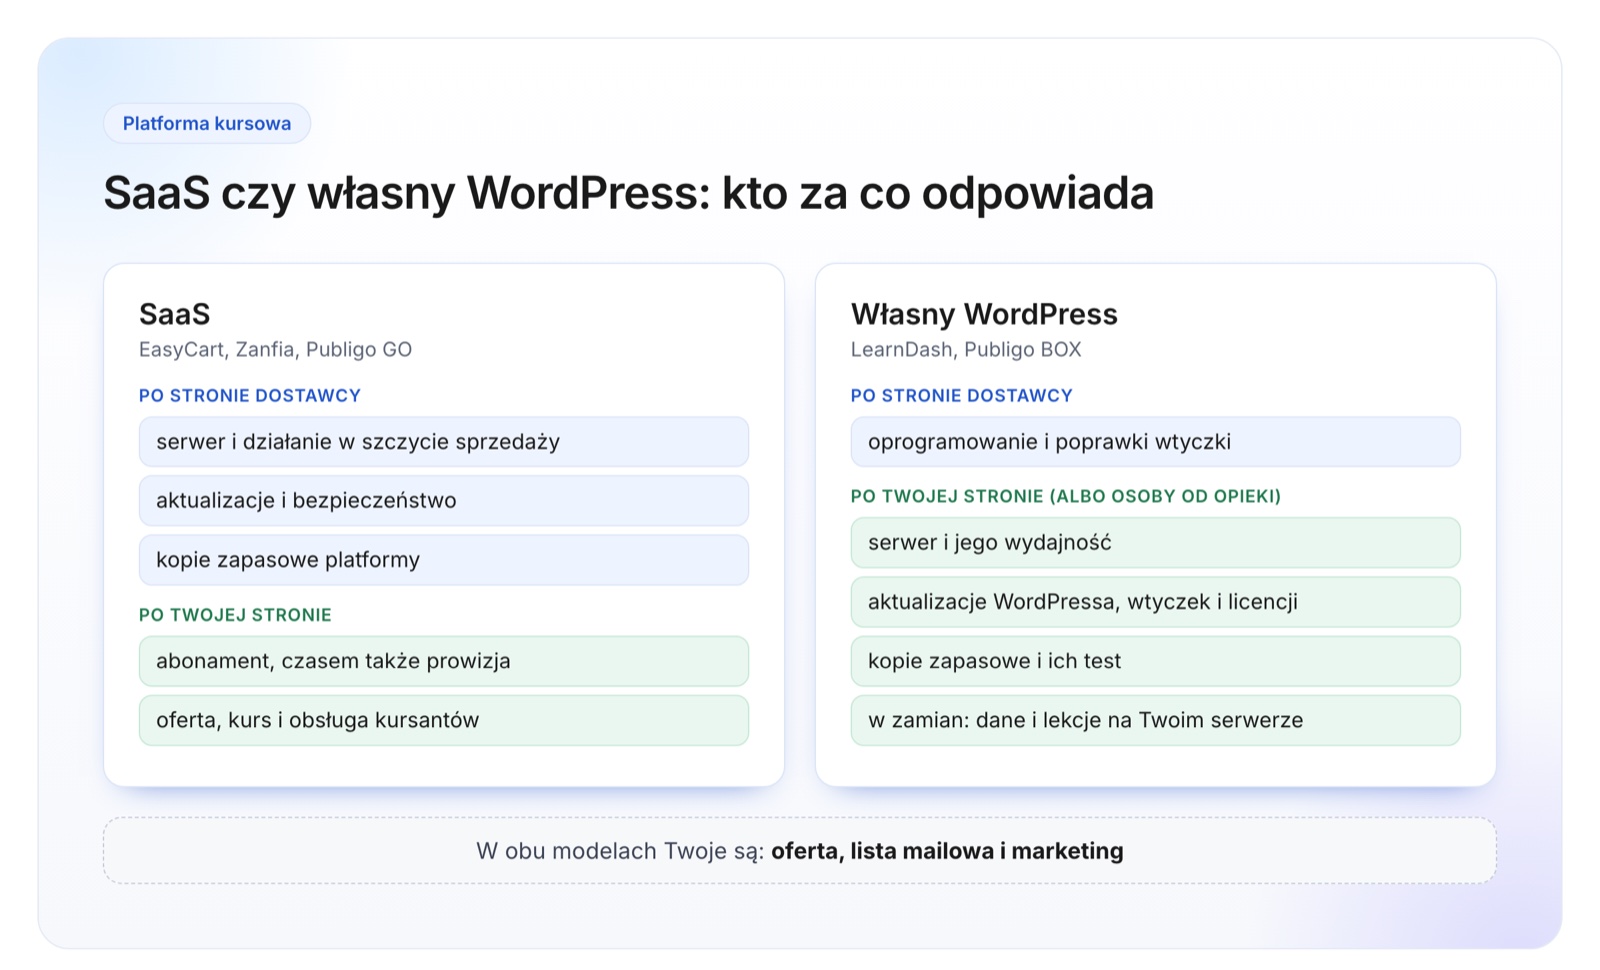Click the "Własny WordPress" card title
Viewport: 1600px width, 970px height.
pyautogui.click(x=984, y=314)
